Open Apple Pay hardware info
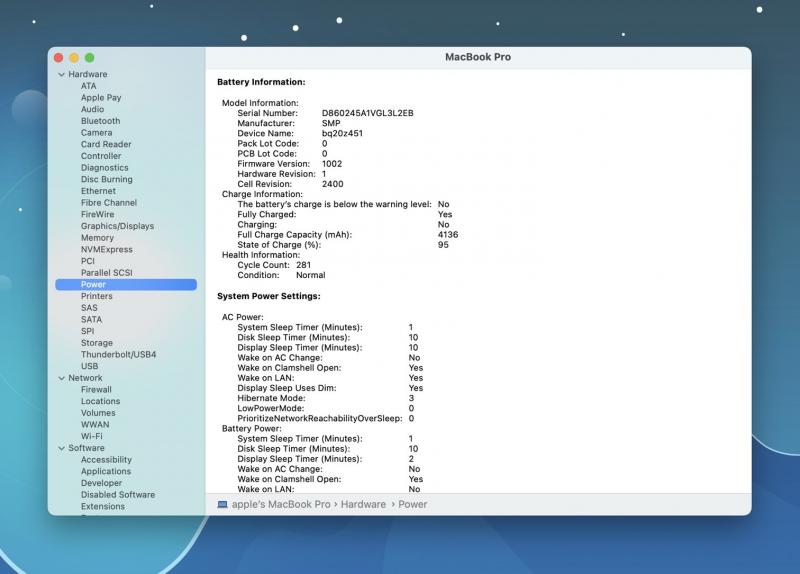 coord(101,97)
